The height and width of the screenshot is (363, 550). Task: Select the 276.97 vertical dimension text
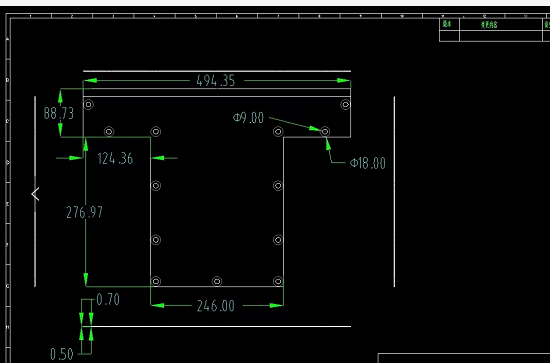(x=85, y=212)
